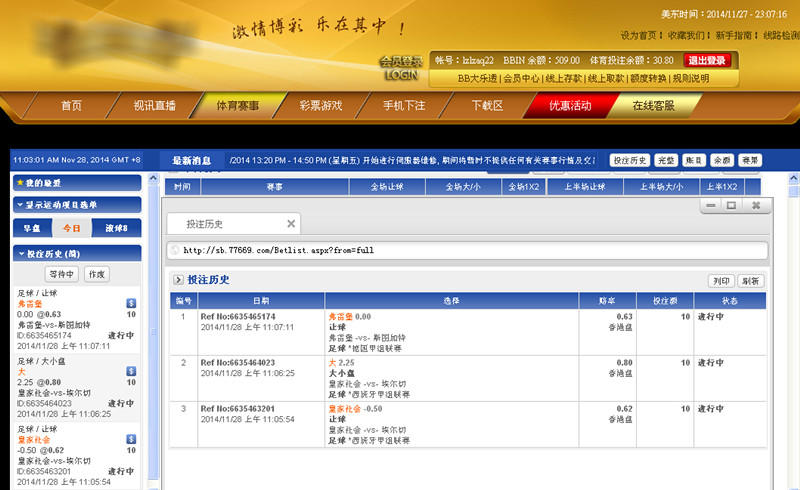Screen dimensions: 800x490
Task: Click dollar icon on bet ID 6635465174
Action: pos(131,303)
